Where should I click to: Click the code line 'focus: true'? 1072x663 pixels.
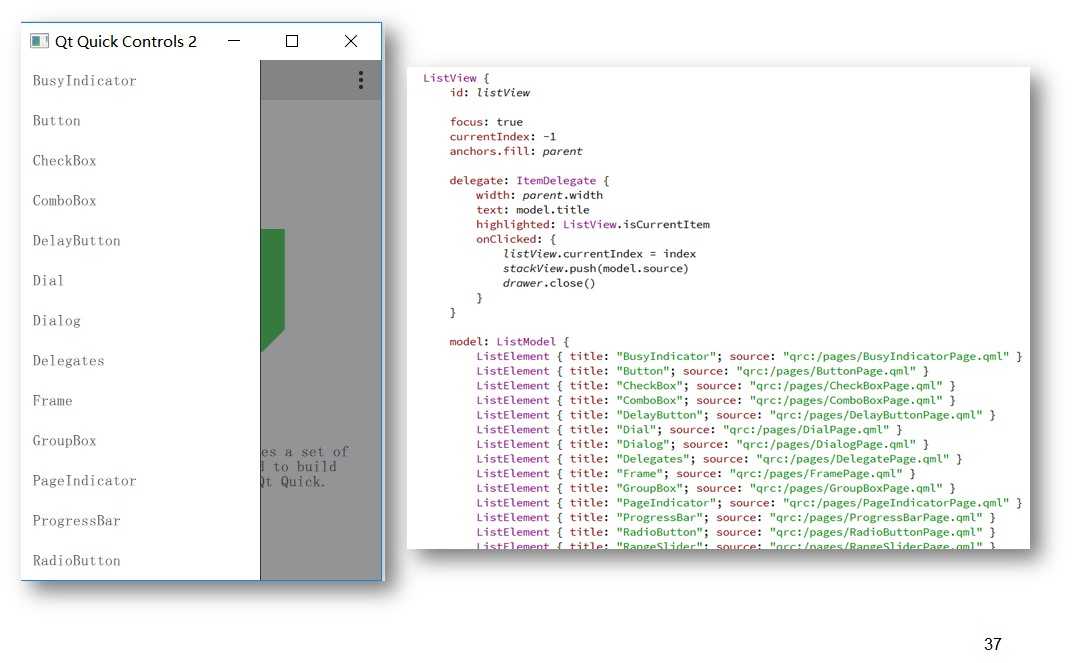click(486, 122)
